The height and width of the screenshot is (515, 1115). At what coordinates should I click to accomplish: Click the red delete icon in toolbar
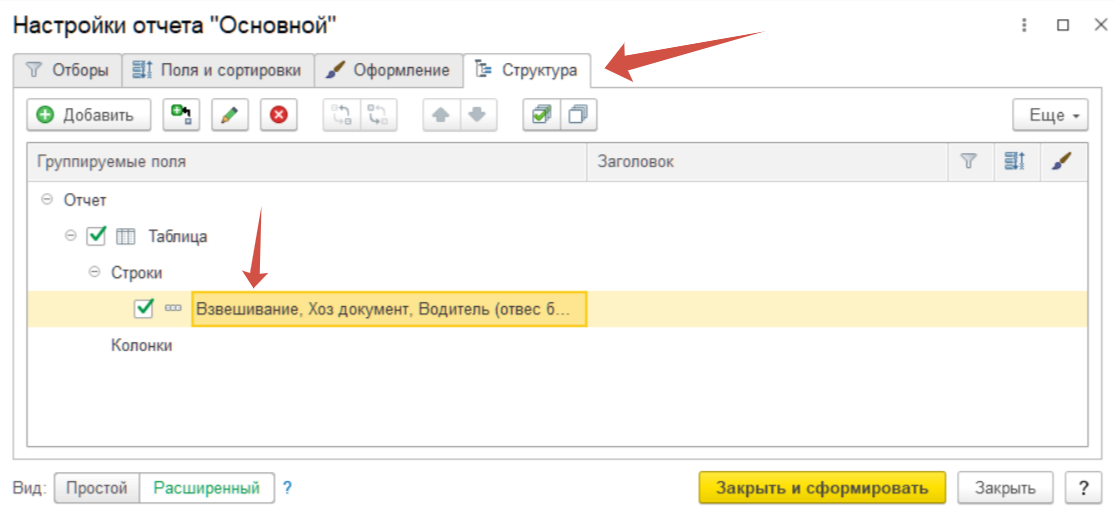(279, 115)
